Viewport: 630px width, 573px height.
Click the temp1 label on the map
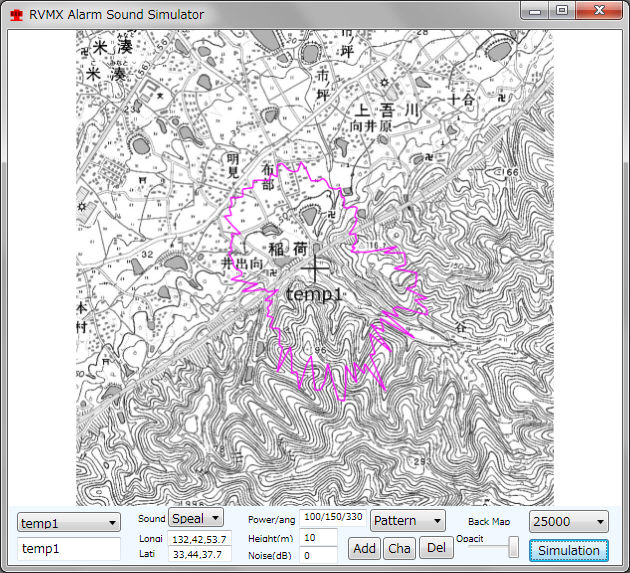314,295
